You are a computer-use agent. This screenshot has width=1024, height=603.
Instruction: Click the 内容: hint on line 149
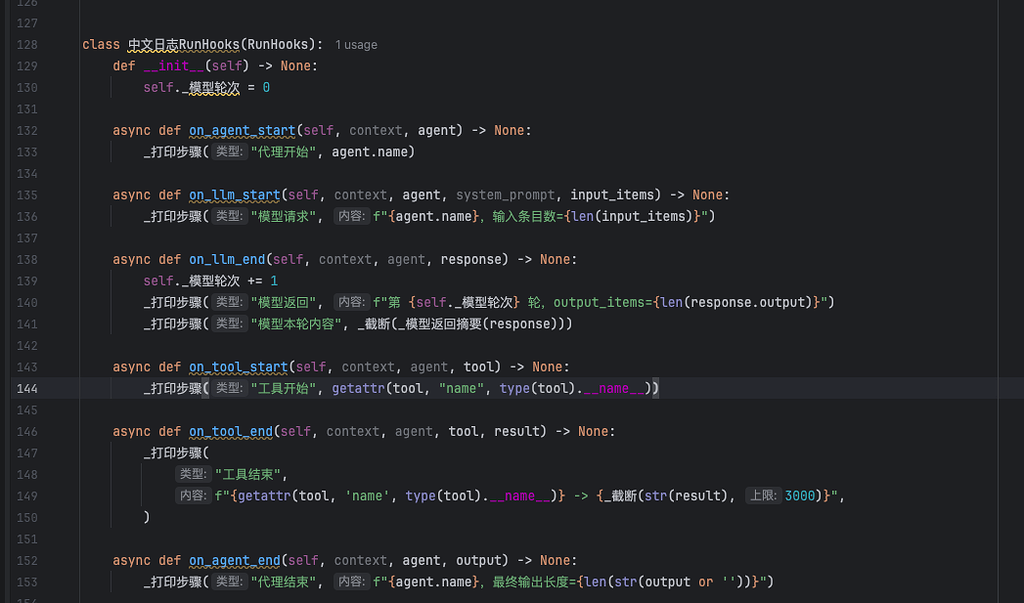[193, 496]
